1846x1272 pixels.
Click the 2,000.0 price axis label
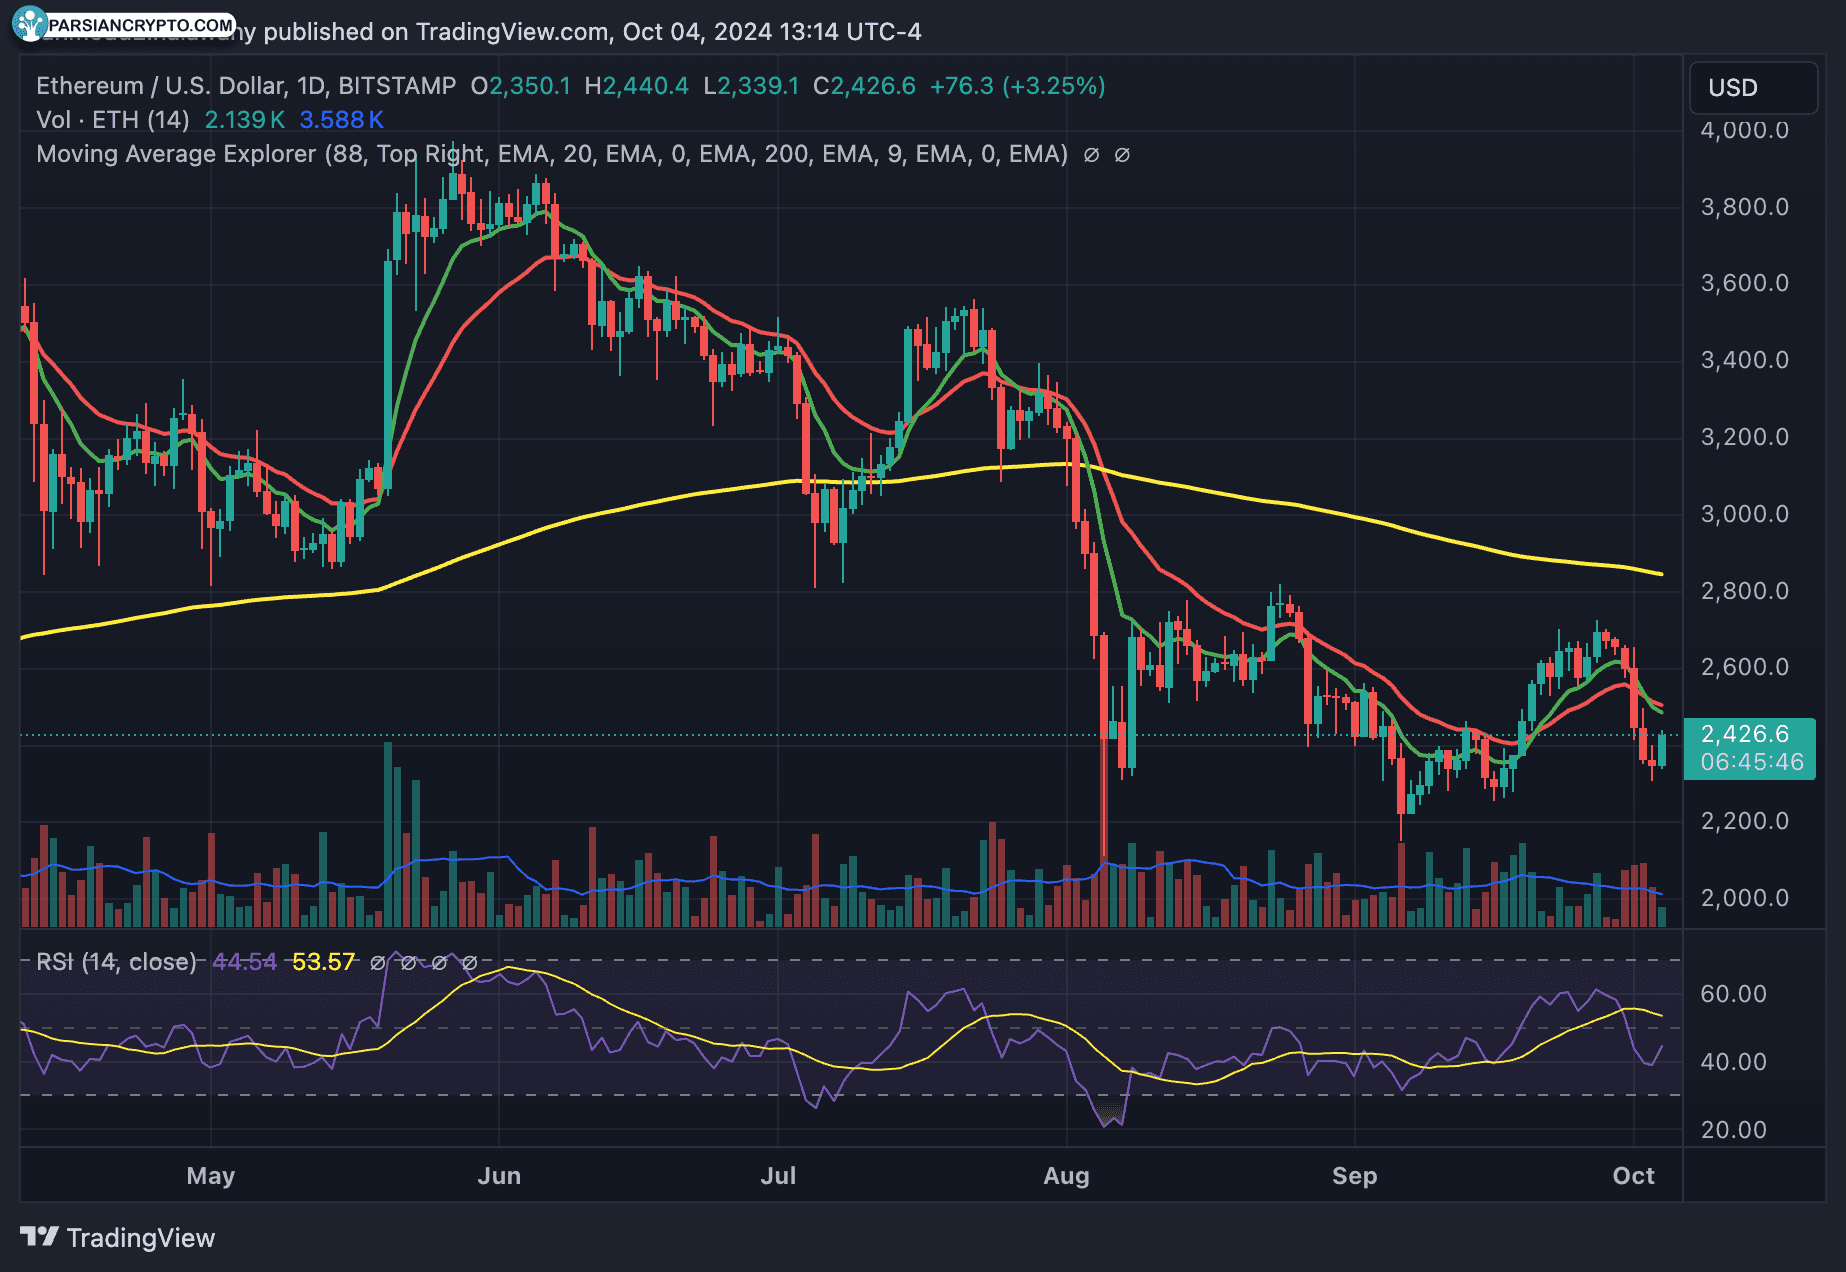(x=1745, y=898)
